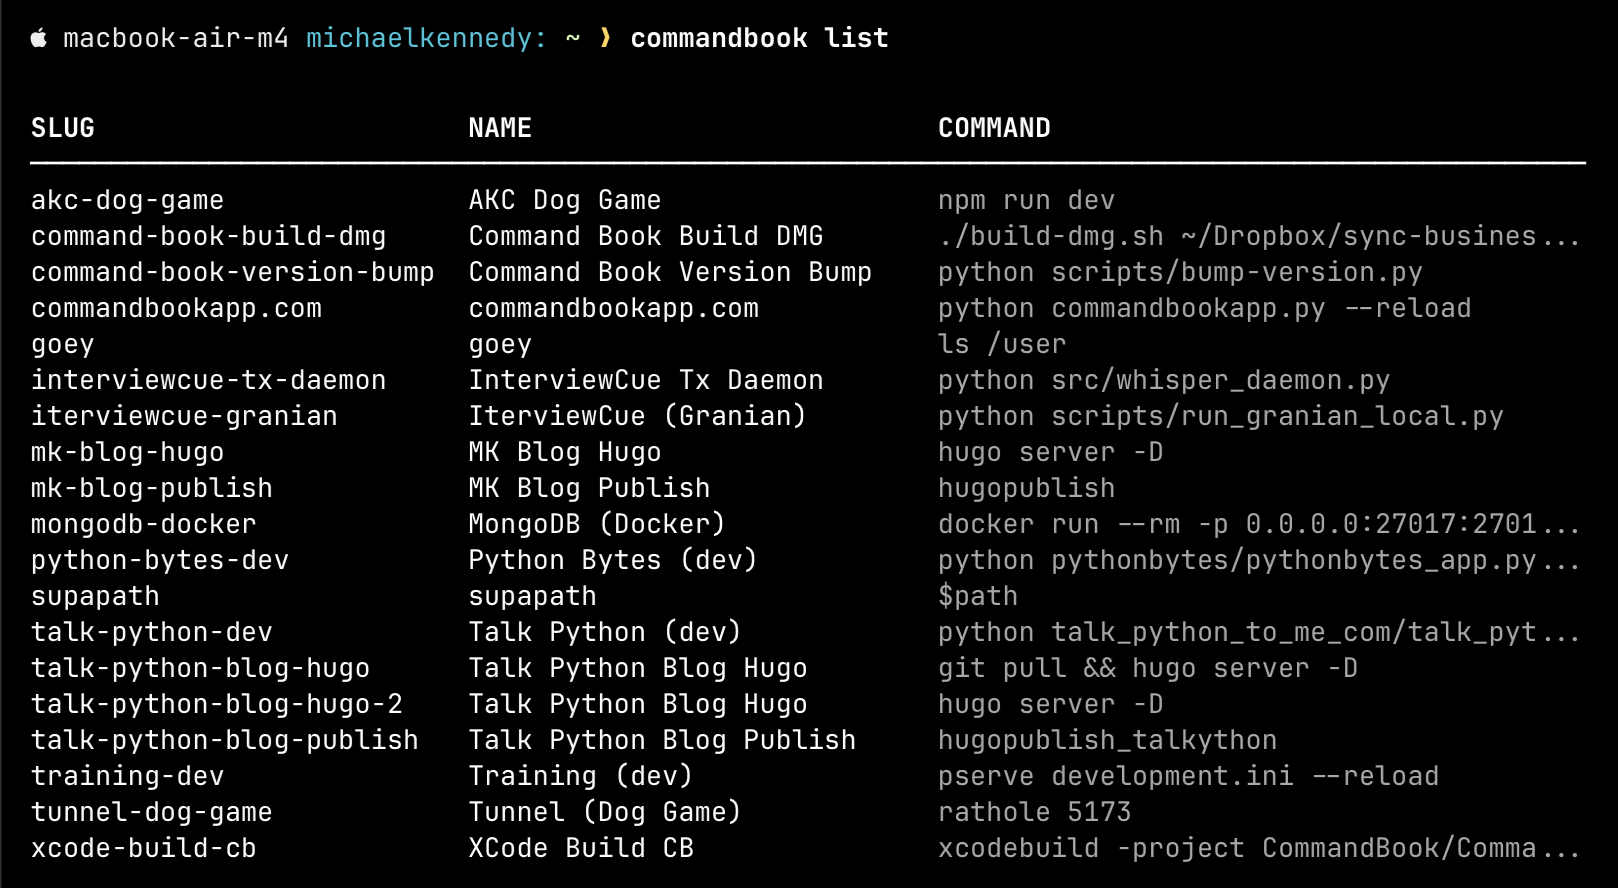Image resolution: width=1618 pixels, height=888 pixels.
Task: Click the hugopublish_talkython command
Action: (1107, 740)
